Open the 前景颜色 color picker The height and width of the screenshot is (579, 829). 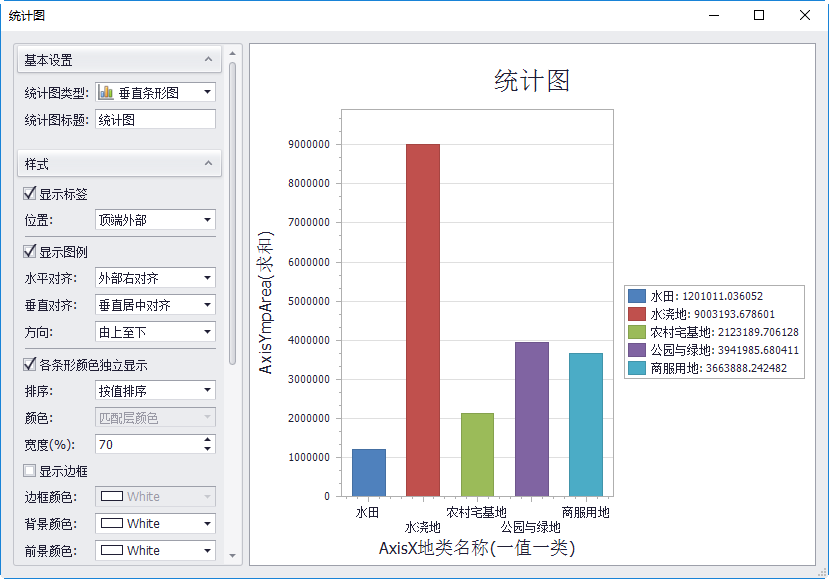tap(207, 551)
